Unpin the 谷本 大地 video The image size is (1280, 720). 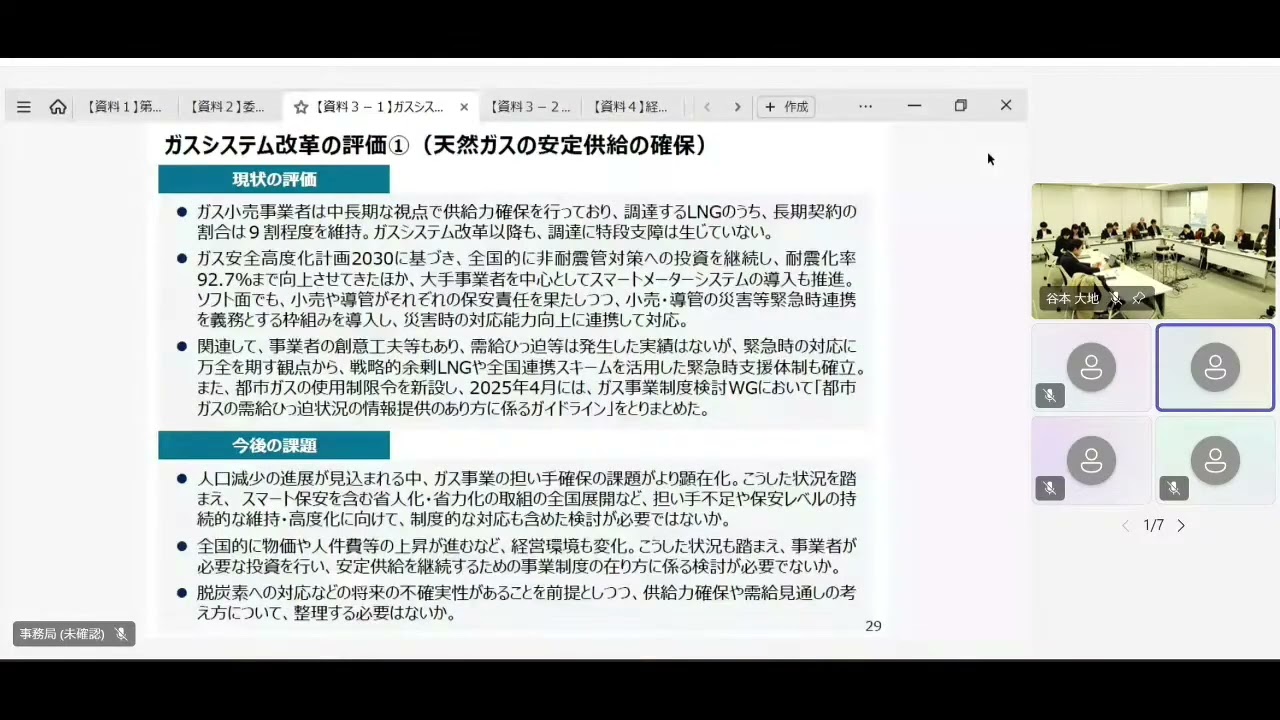tap(1138, 299)
